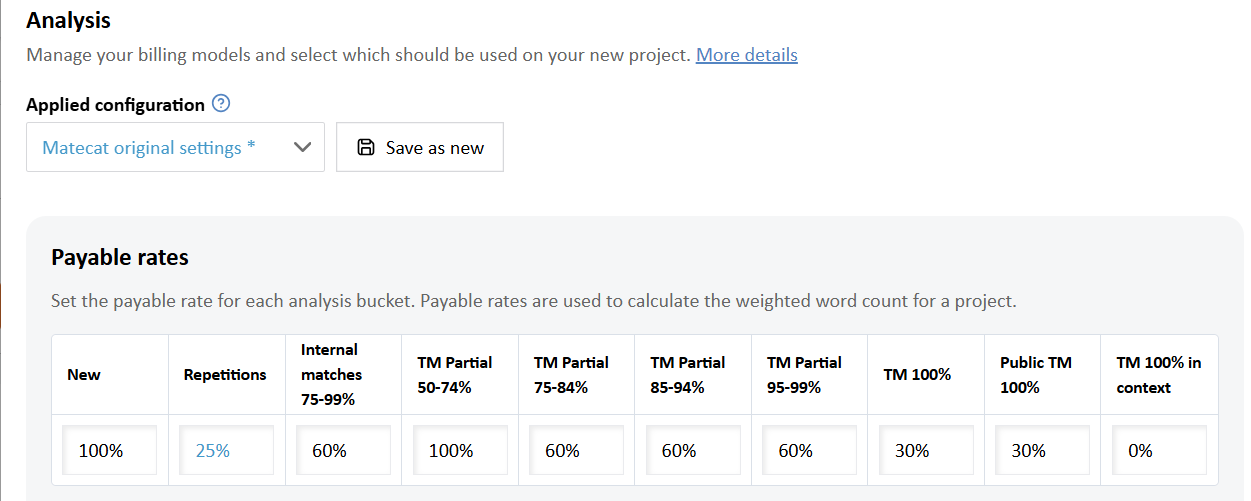This screenshot has width=1251, height=501.
Task: Edit the TM Partial 95-99% rate field
Action: pyautogui.click(x=809, y=451)
